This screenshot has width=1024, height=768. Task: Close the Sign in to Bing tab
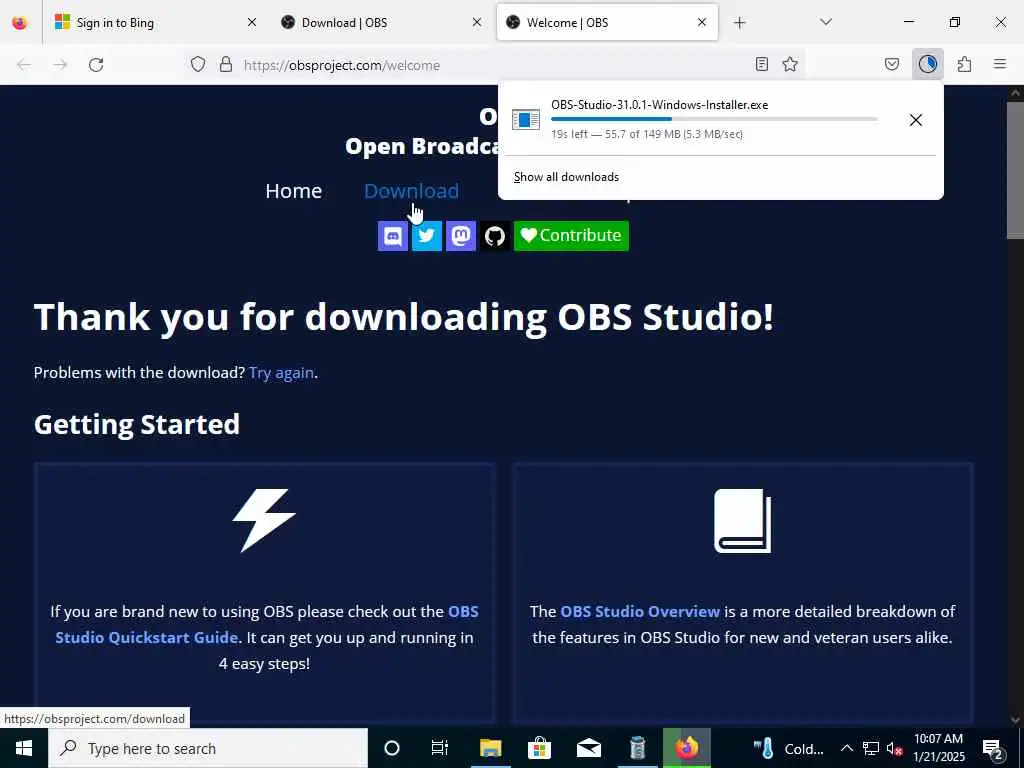[x=252, y=23]
